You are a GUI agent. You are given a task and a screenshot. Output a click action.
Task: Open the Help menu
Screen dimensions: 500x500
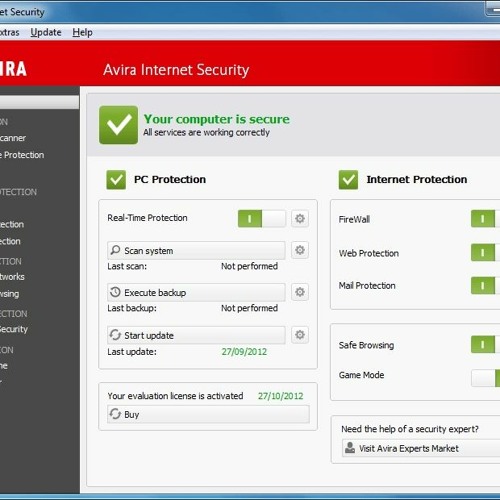pyautogui.click(x=82, y=33)
